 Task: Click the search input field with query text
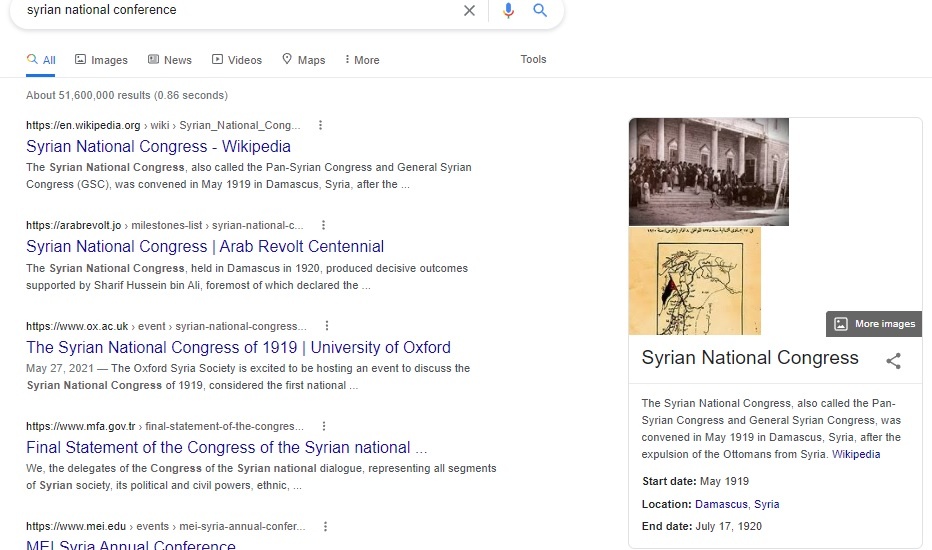coord(238,10)
